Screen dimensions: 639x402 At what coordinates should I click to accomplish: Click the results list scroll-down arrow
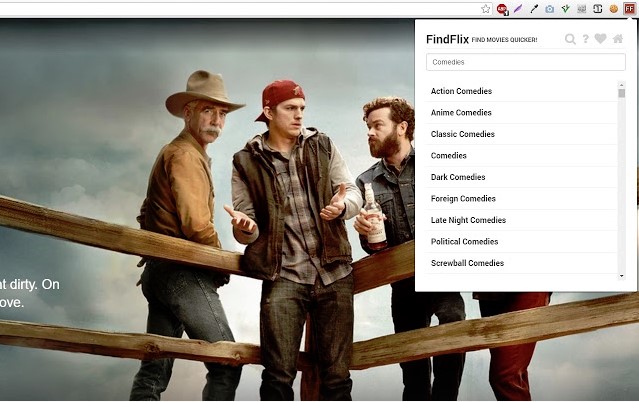pos(621,276)
